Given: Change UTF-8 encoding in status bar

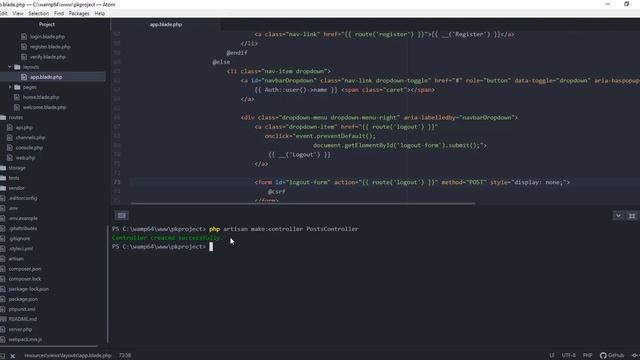Looking at the screenshot, I should [569, 356].
